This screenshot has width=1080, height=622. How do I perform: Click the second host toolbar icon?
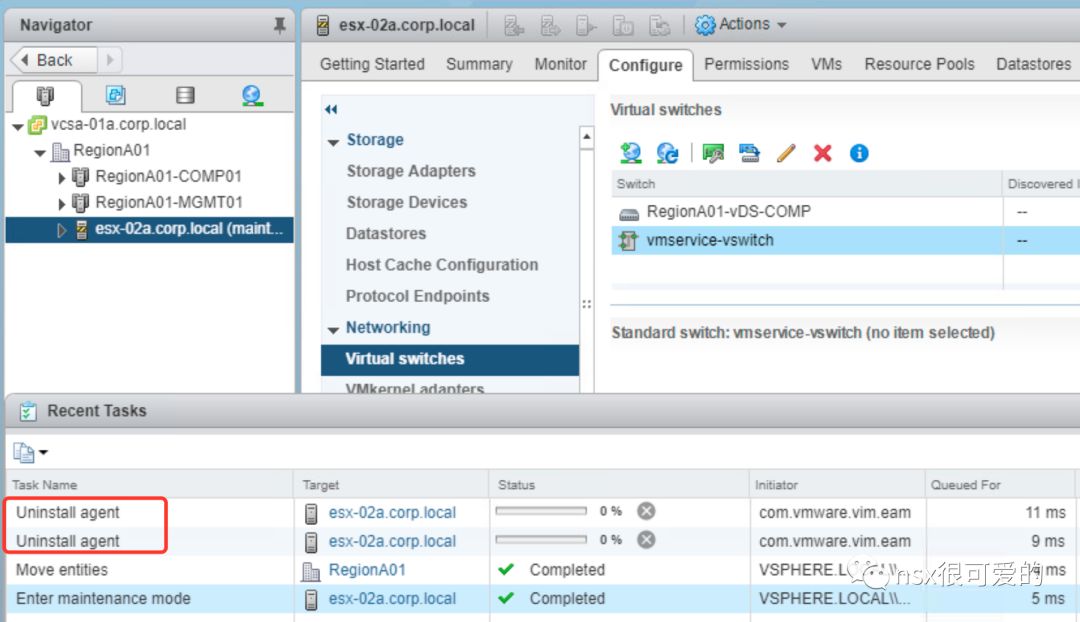550,26
